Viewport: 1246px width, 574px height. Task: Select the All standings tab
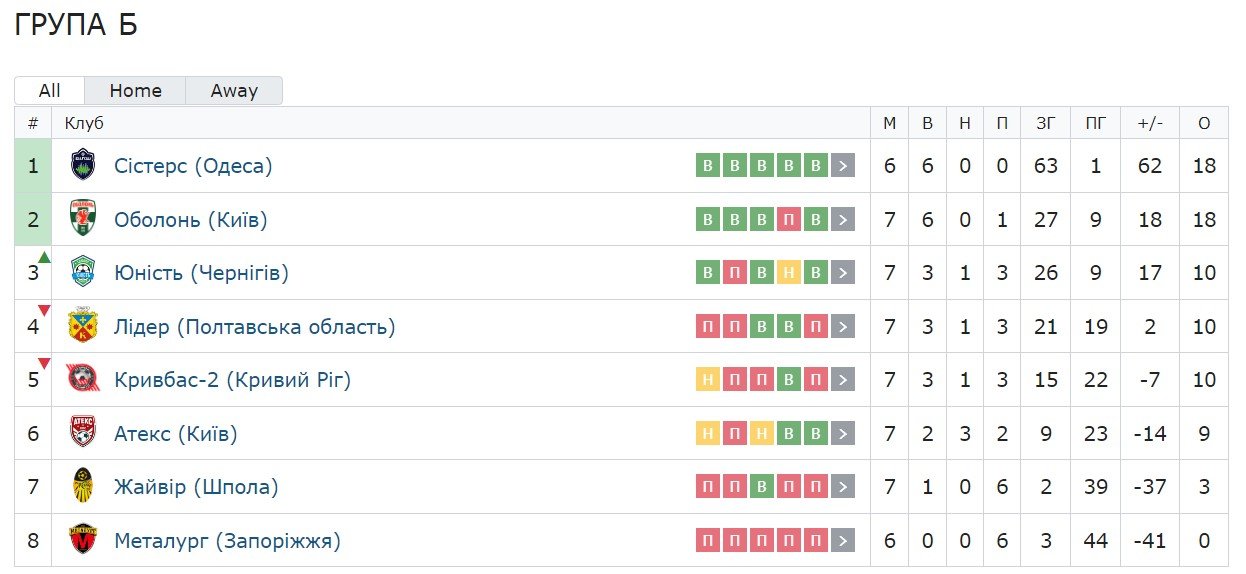click(x=49, y=91)
